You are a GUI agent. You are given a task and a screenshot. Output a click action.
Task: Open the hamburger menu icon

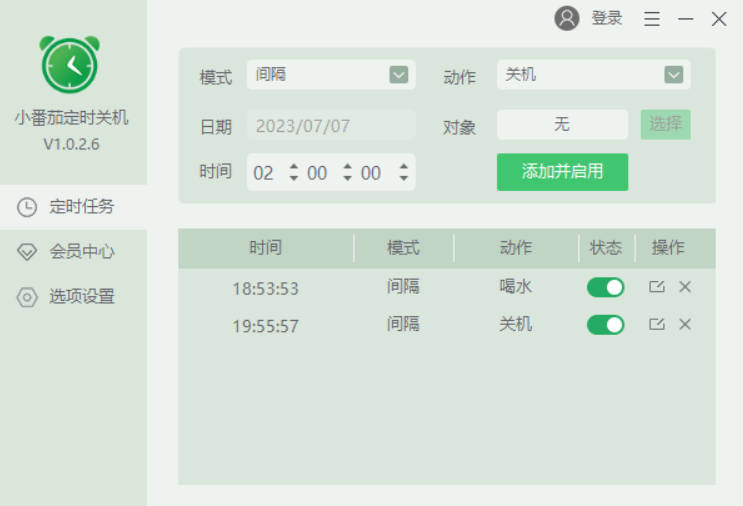652,19
